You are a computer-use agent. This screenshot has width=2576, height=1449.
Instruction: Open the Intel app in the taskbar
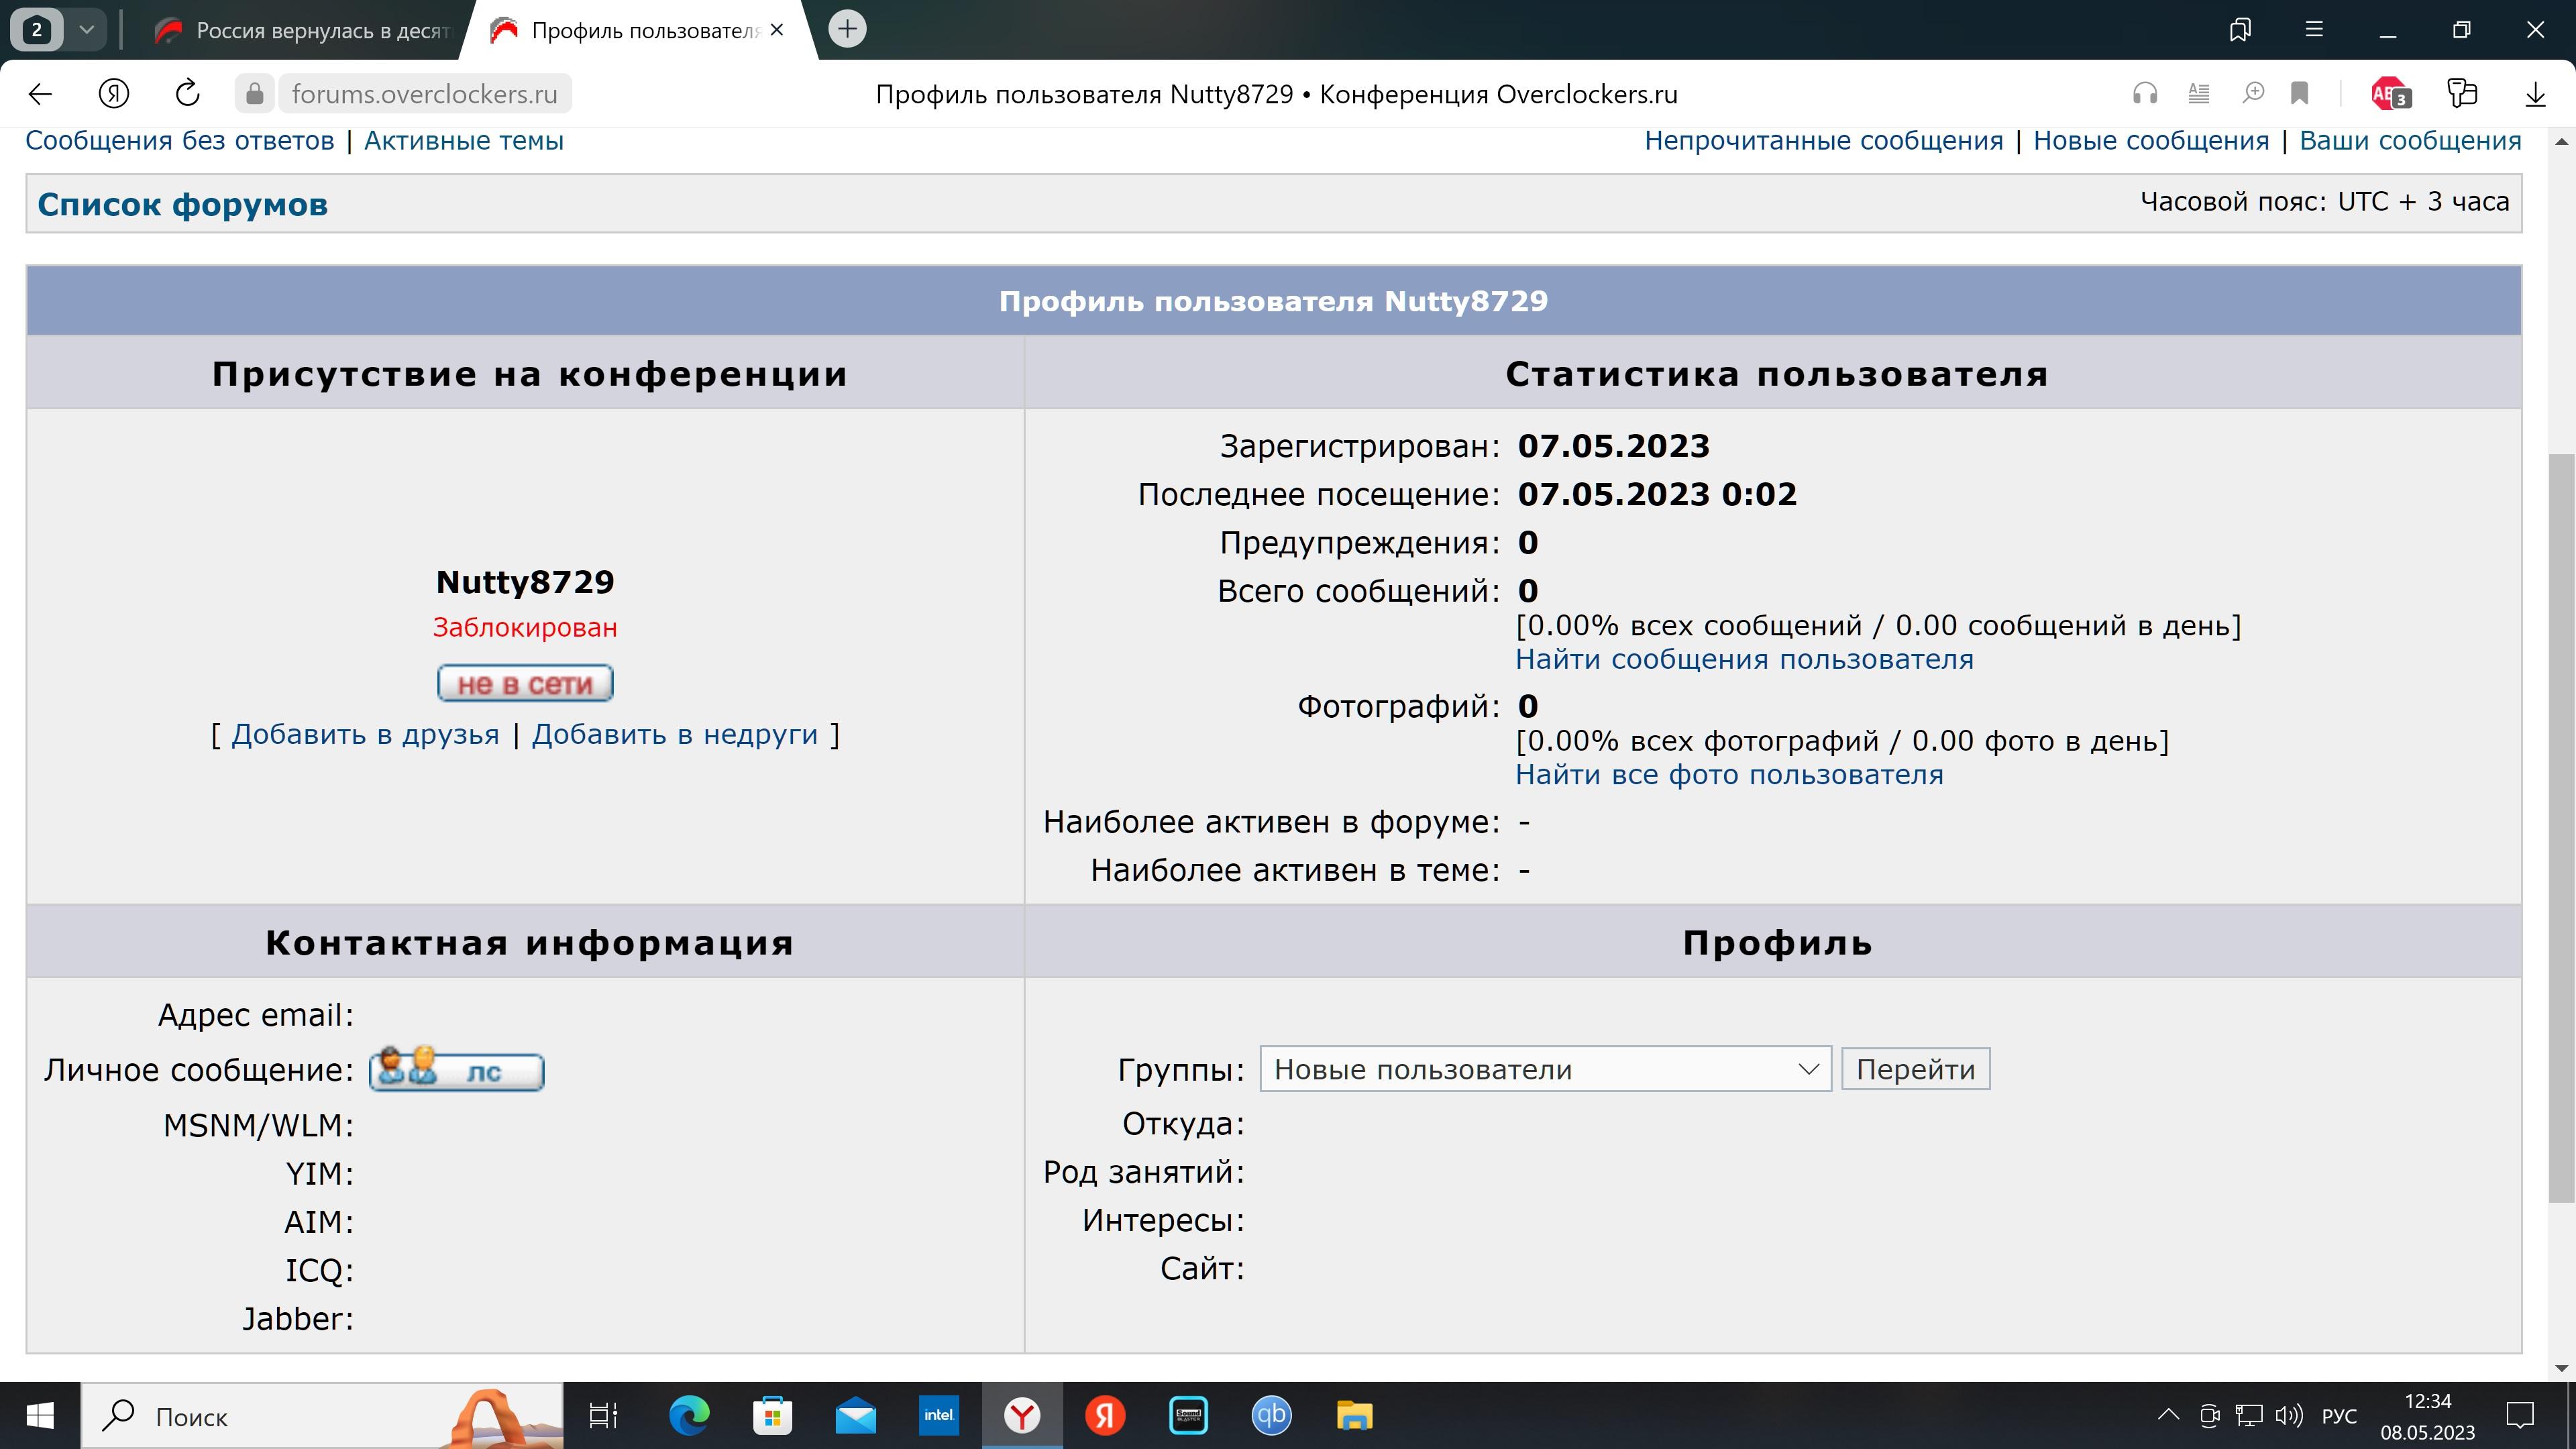click(x=938, y=1416)
